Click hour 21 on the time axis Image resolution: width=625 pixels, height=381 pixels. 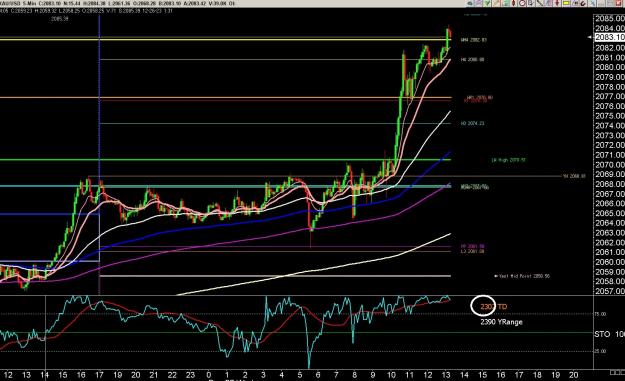[x=154, y=375]
